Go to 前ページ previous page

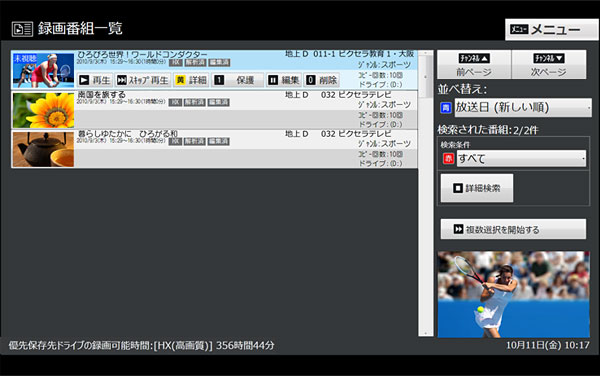474,65
